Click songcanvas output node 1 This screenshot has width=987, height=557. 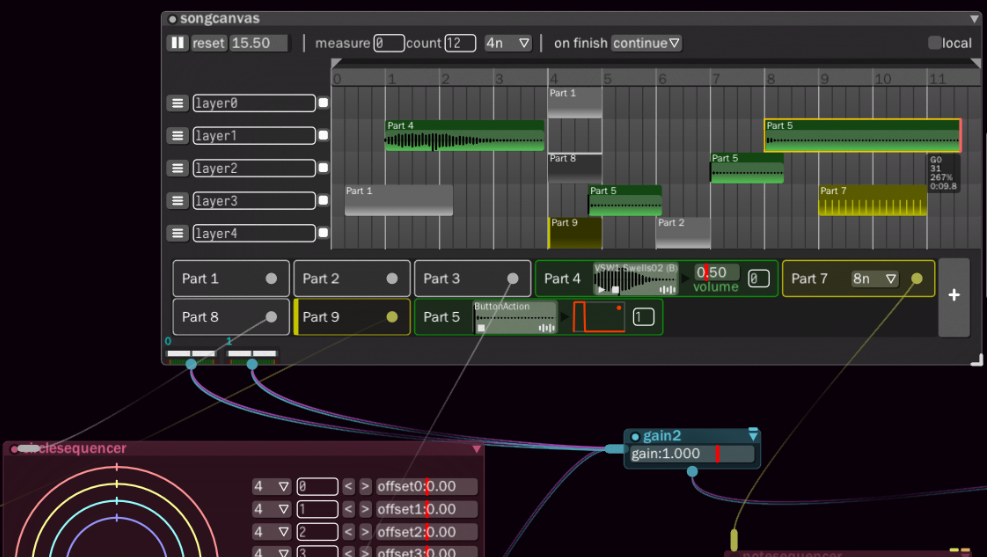coord(252,364)
